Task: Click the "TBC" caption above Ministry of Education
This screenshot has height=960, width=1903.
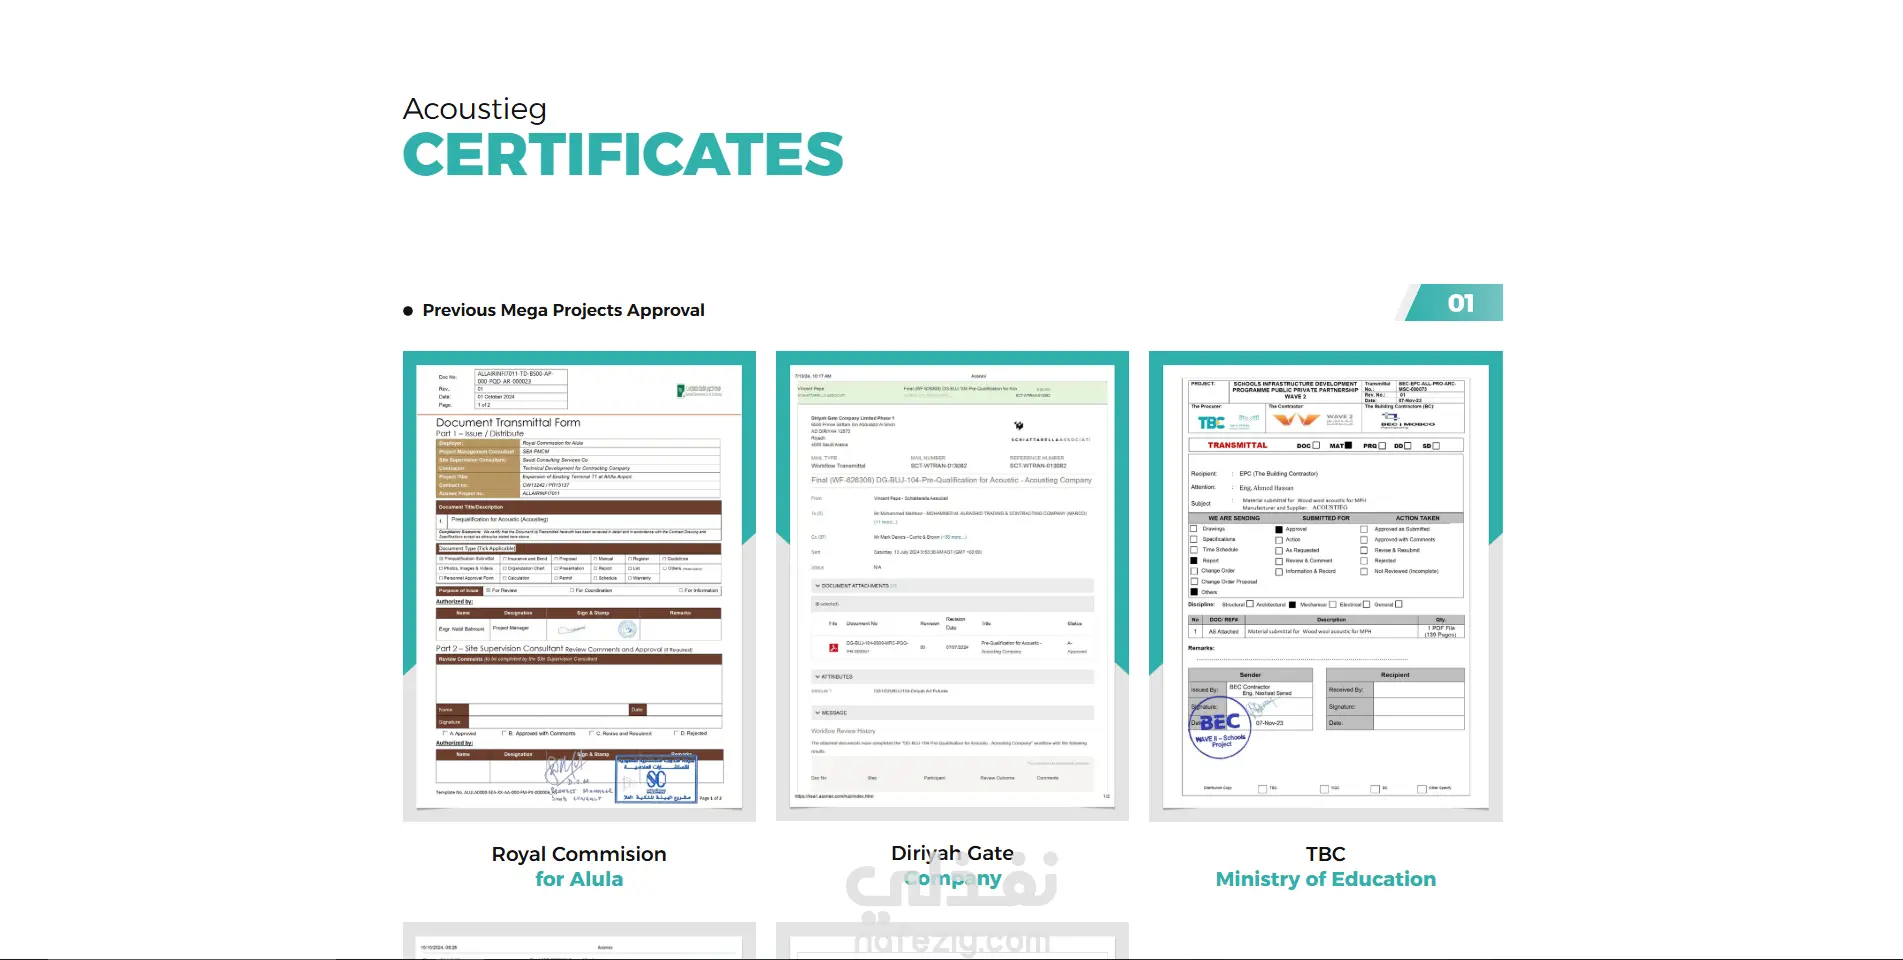Action: (1326, 854)
